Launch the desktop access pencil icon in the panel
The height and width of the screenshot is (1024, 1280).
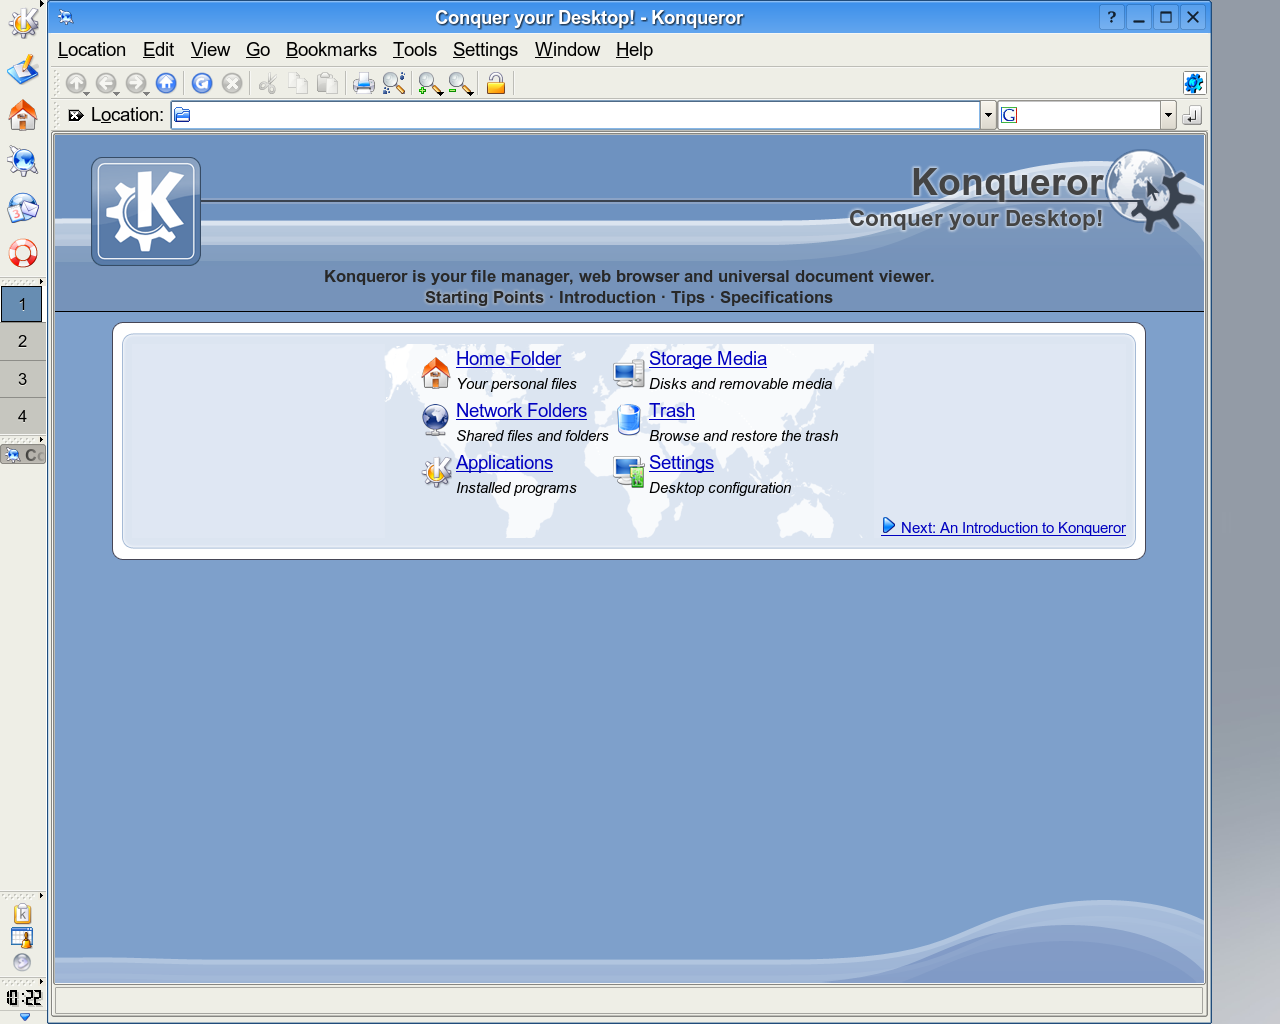[x=22, y=69]
